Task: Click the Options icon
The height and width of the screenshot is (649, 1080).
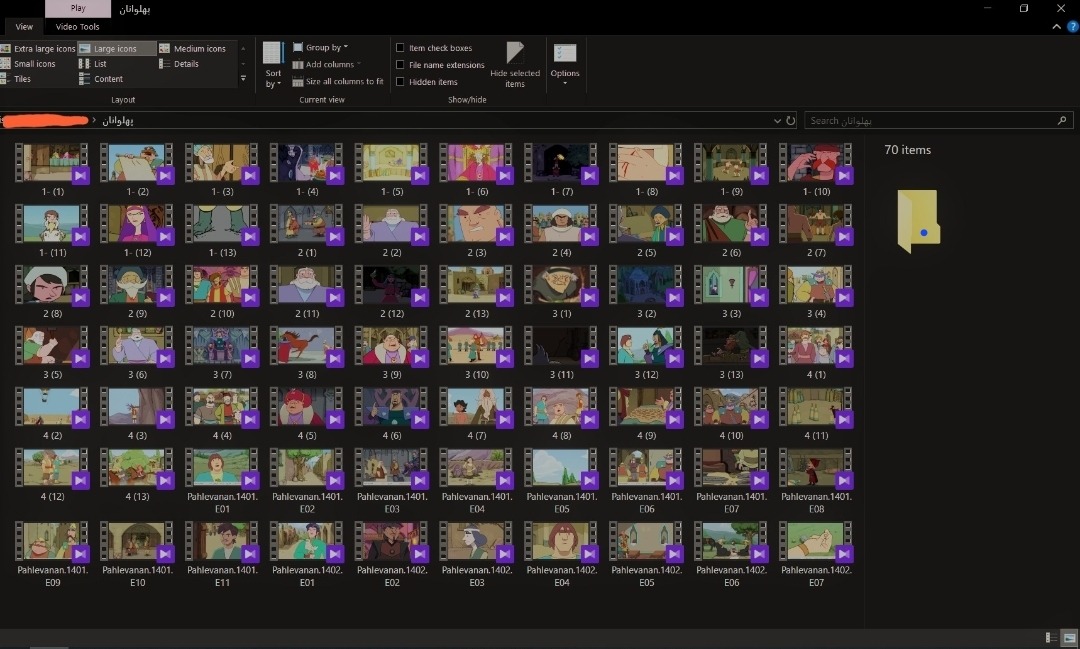Action: click(565, 54)
